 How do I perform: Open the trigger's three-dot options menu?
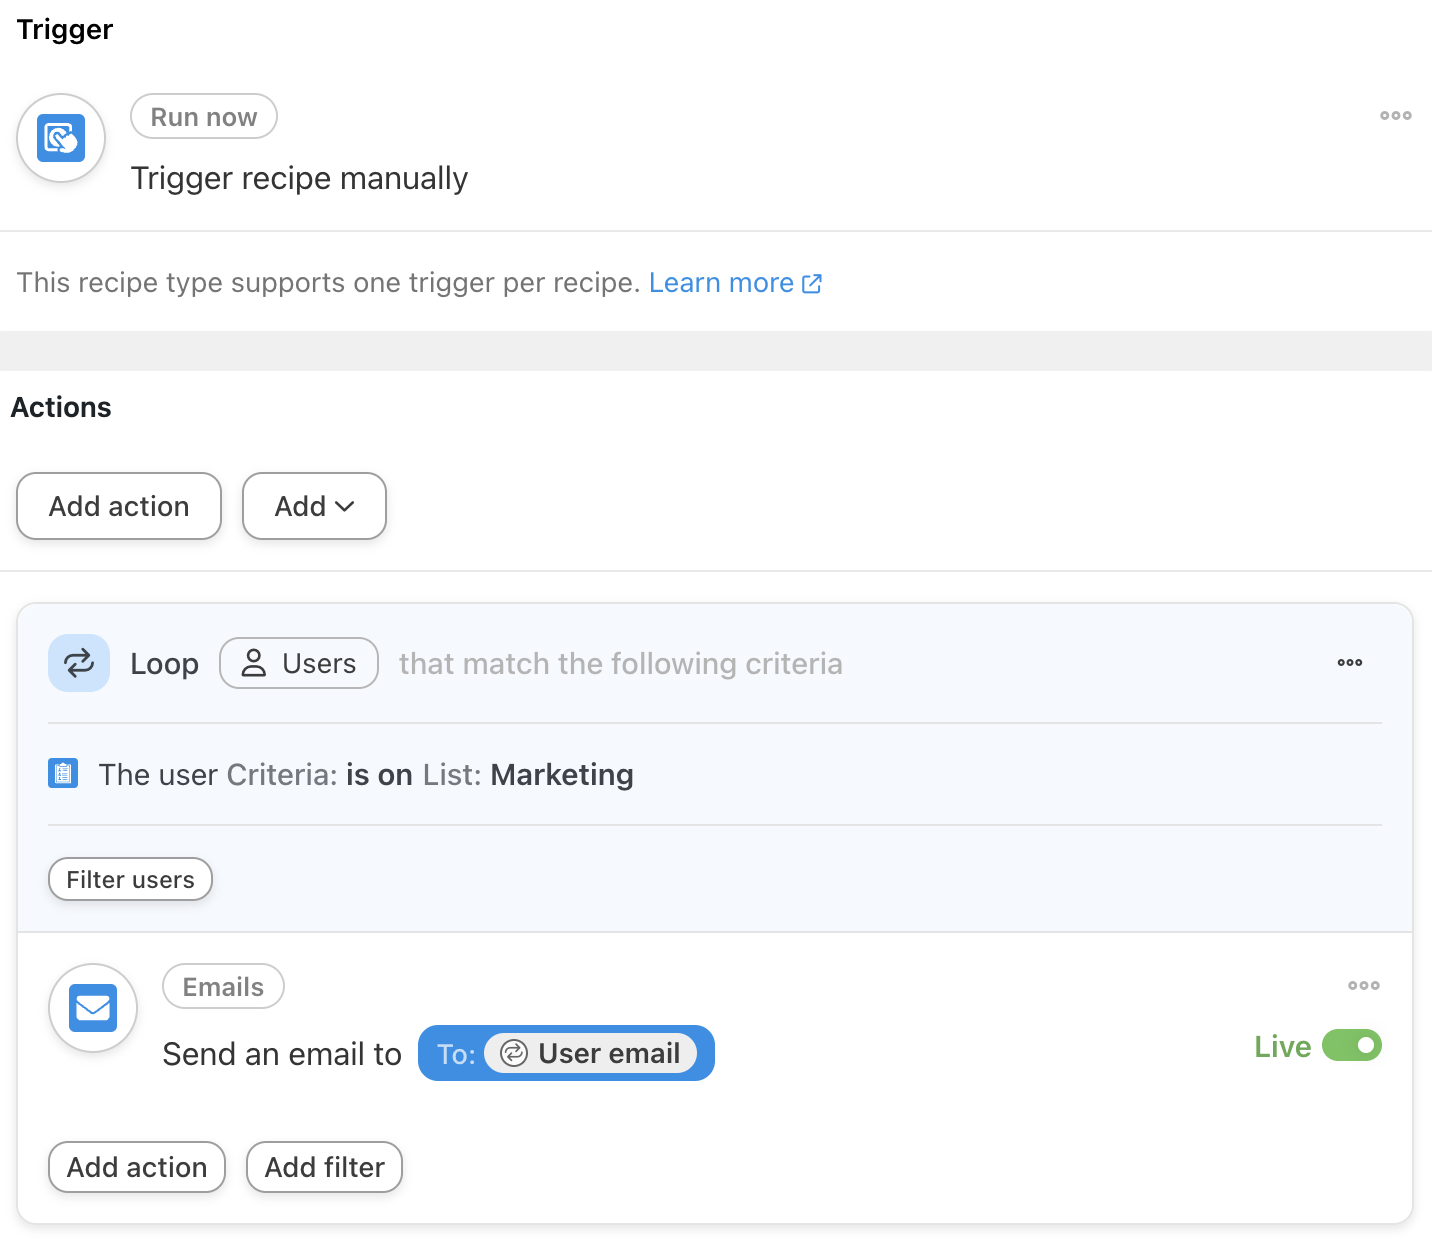[1395, 116]
